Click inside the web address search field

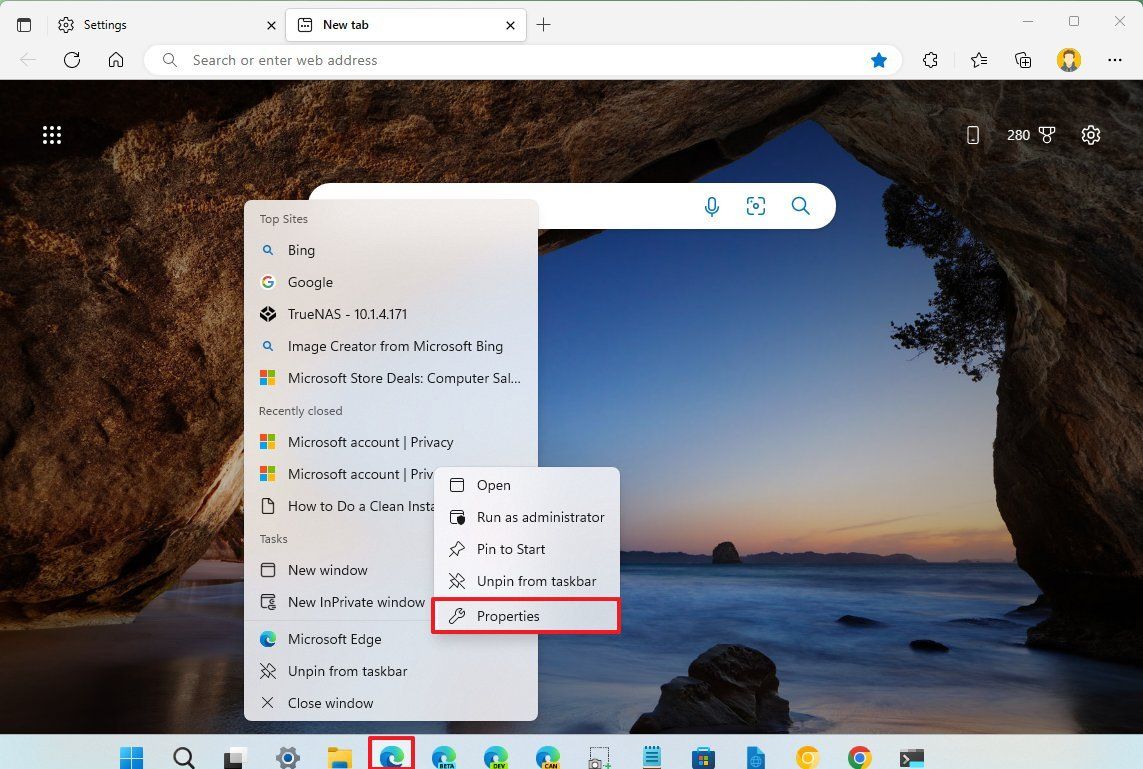coord(400,60)
